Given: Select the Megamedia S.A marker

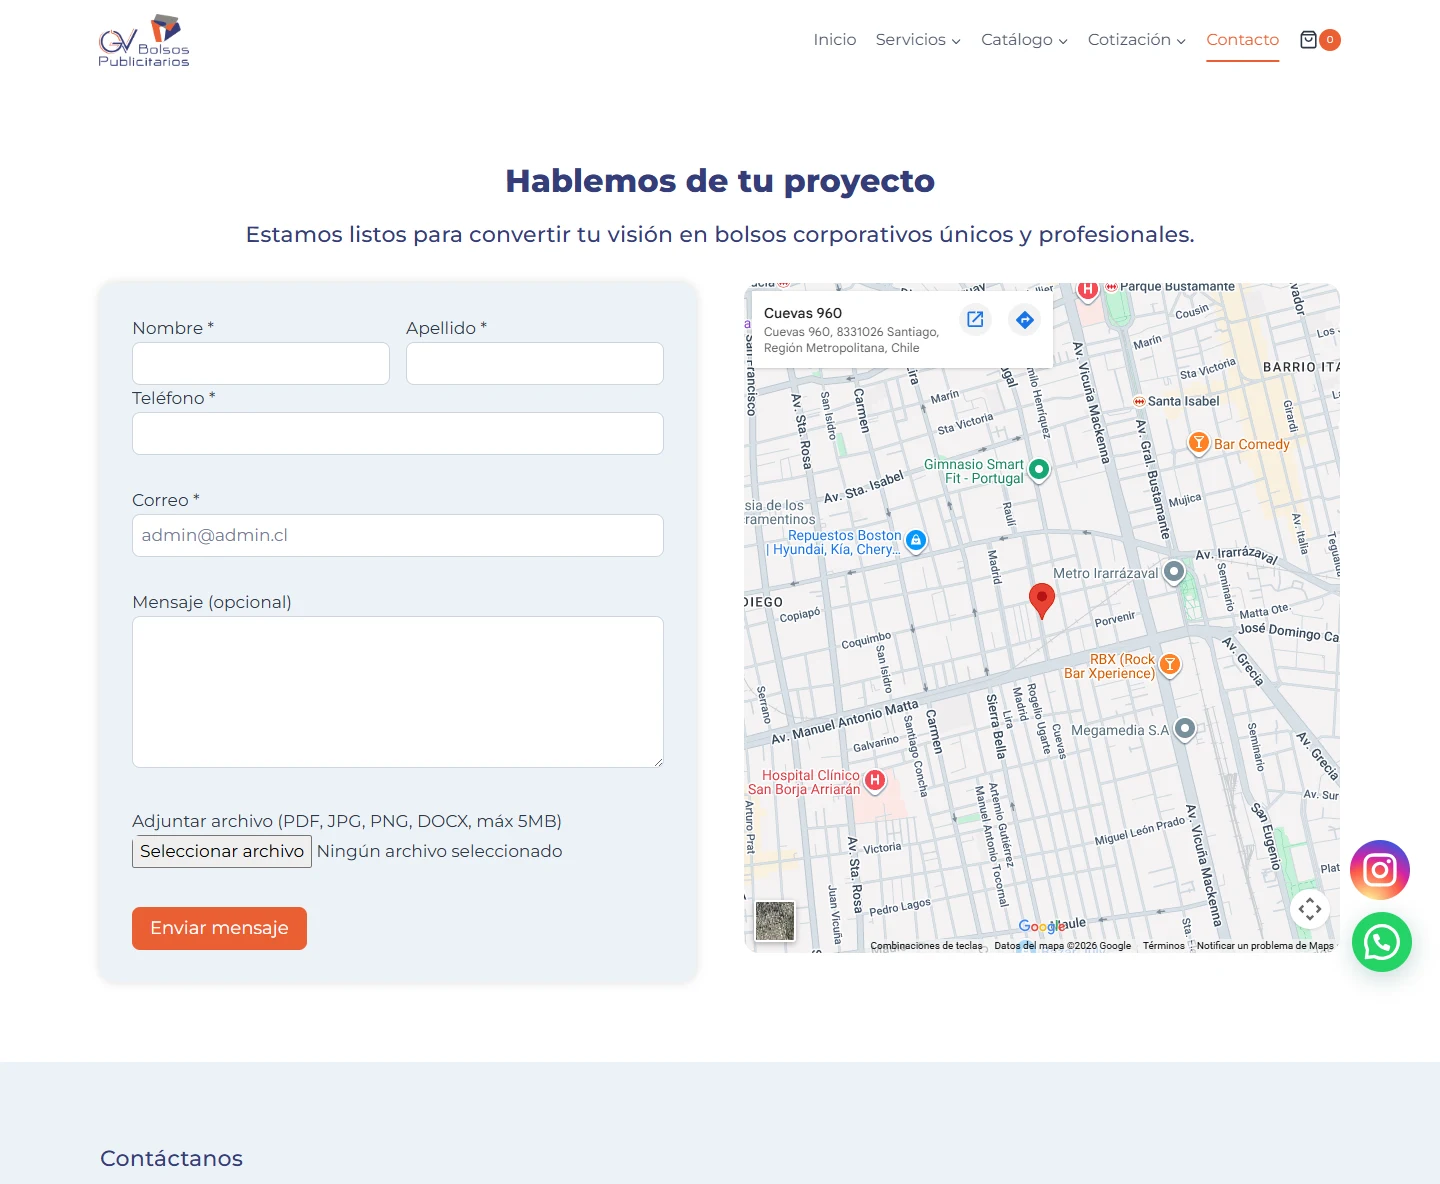Looking at the screenshot, I should click(x=1185, y=729).
